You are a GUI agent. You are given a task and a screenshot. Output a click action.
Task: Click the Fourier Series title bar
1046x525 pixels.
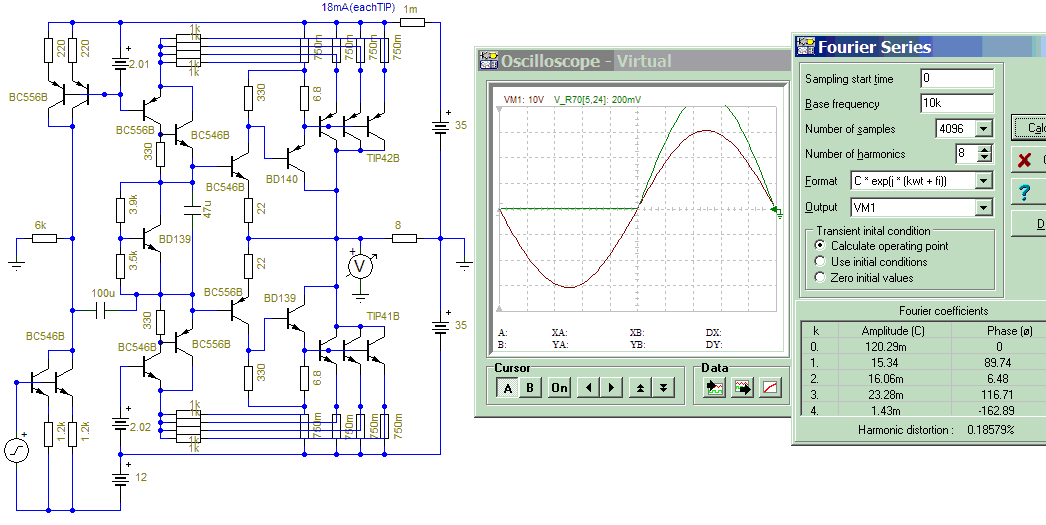pos(921,47)
